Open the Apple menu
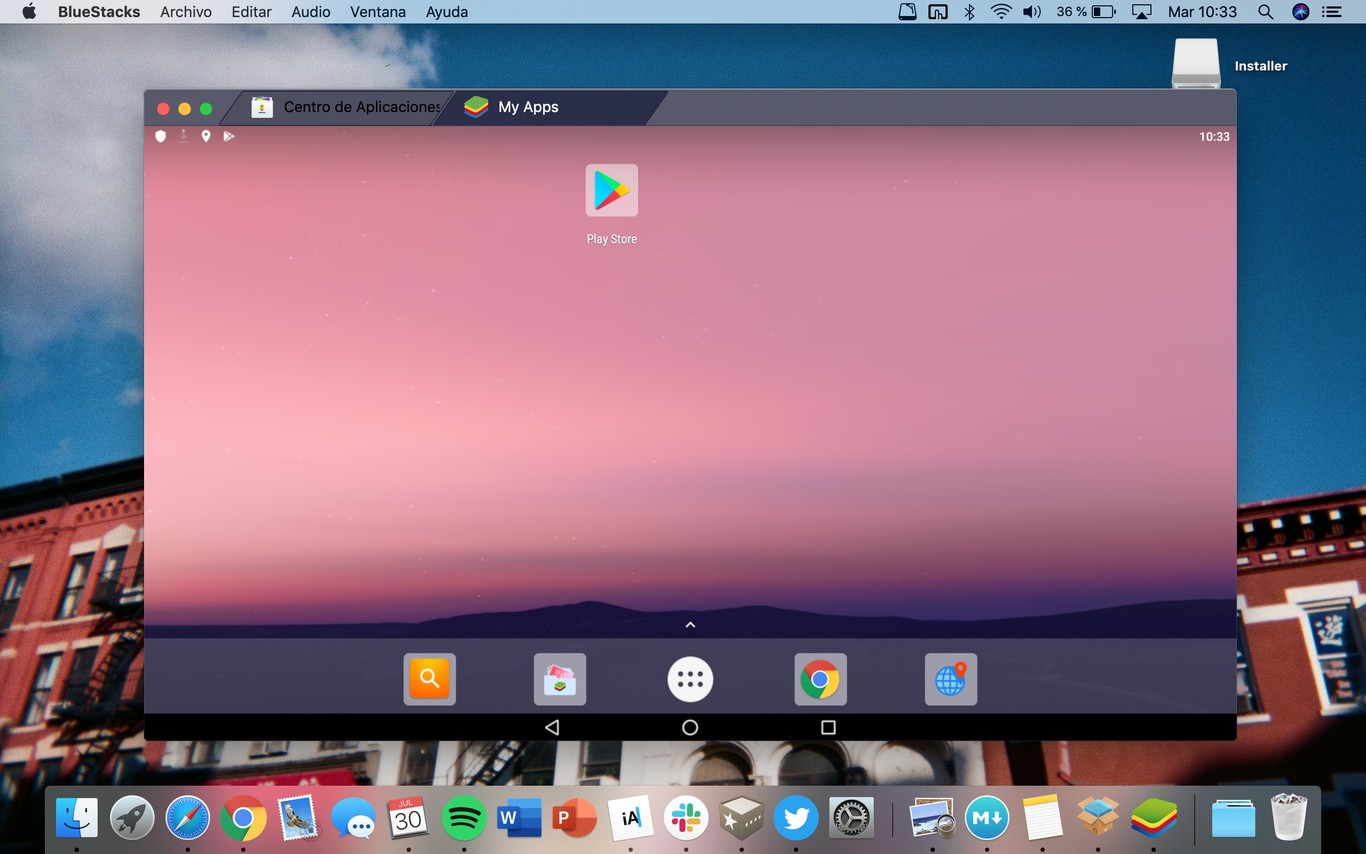Image resolution: width=1366 pixels, height=854 pixels. pos(29,12)
